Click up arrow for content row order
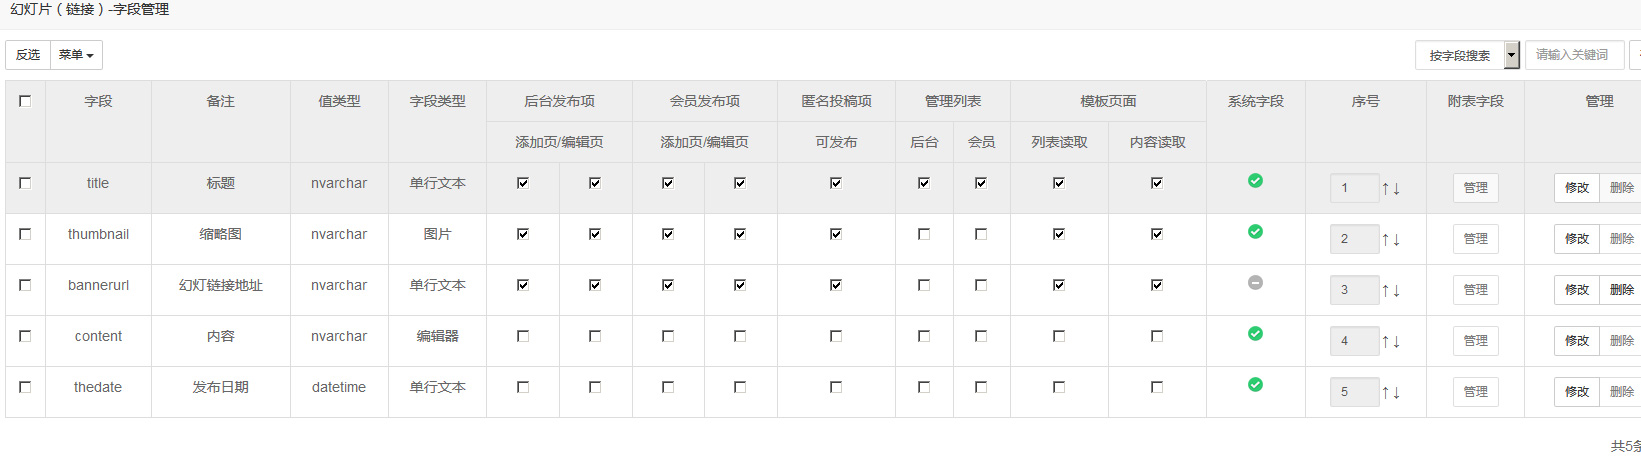The height and width of the screenshot is (463, 1641). pyautogui.click(x=1385, y=341)
